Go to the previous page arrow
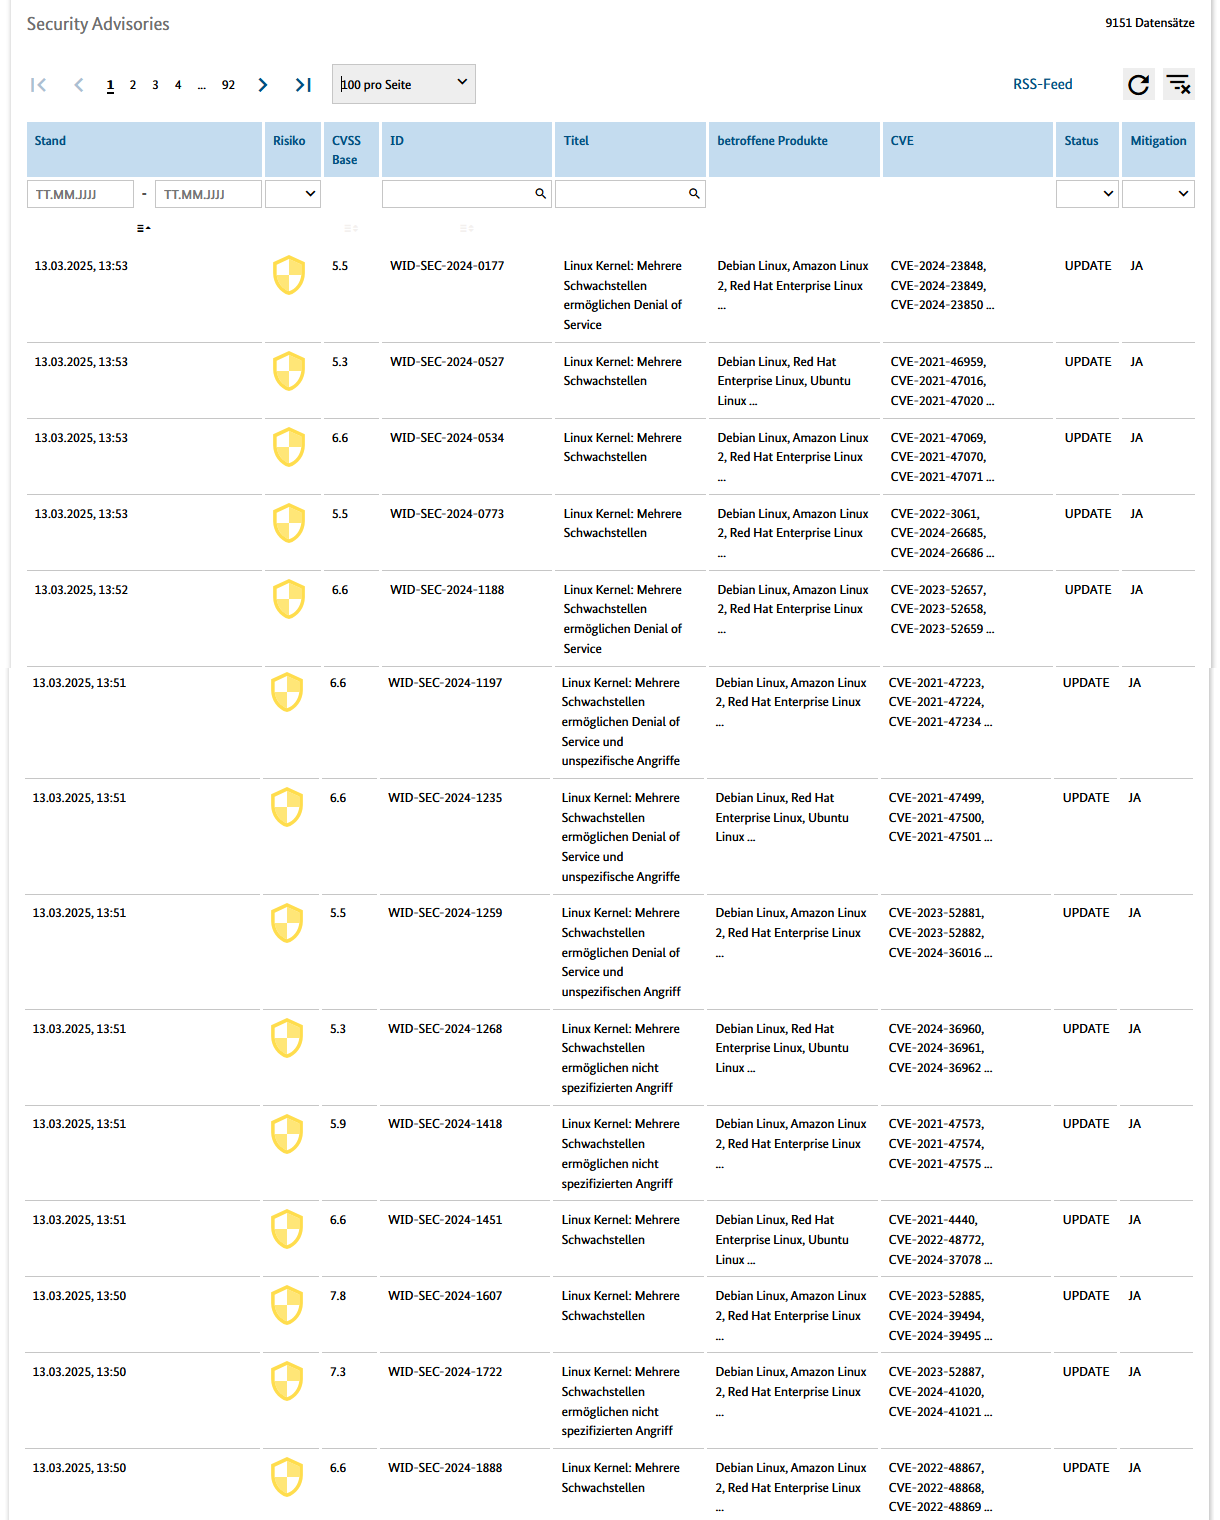The height and width of the screenshot is (1520, 1220). point(79,85)
